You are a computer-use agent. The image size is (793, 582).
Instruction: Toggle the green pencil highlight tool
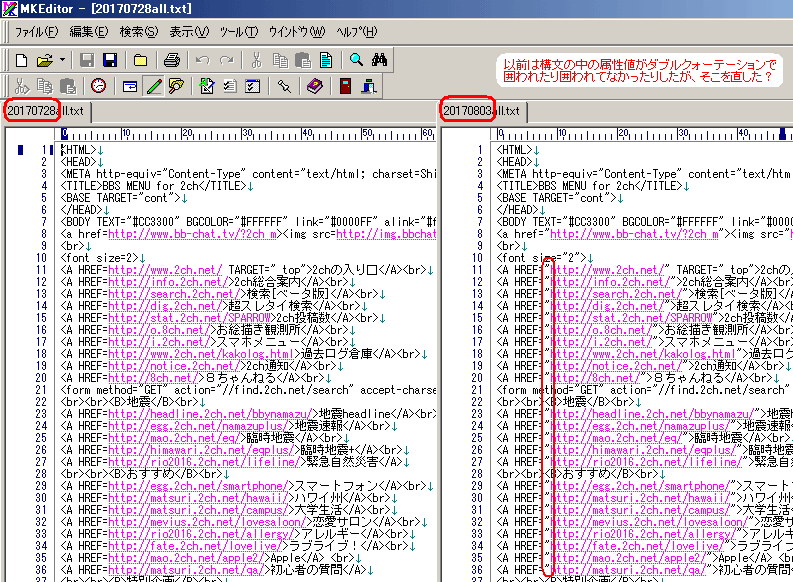point(154,86)
